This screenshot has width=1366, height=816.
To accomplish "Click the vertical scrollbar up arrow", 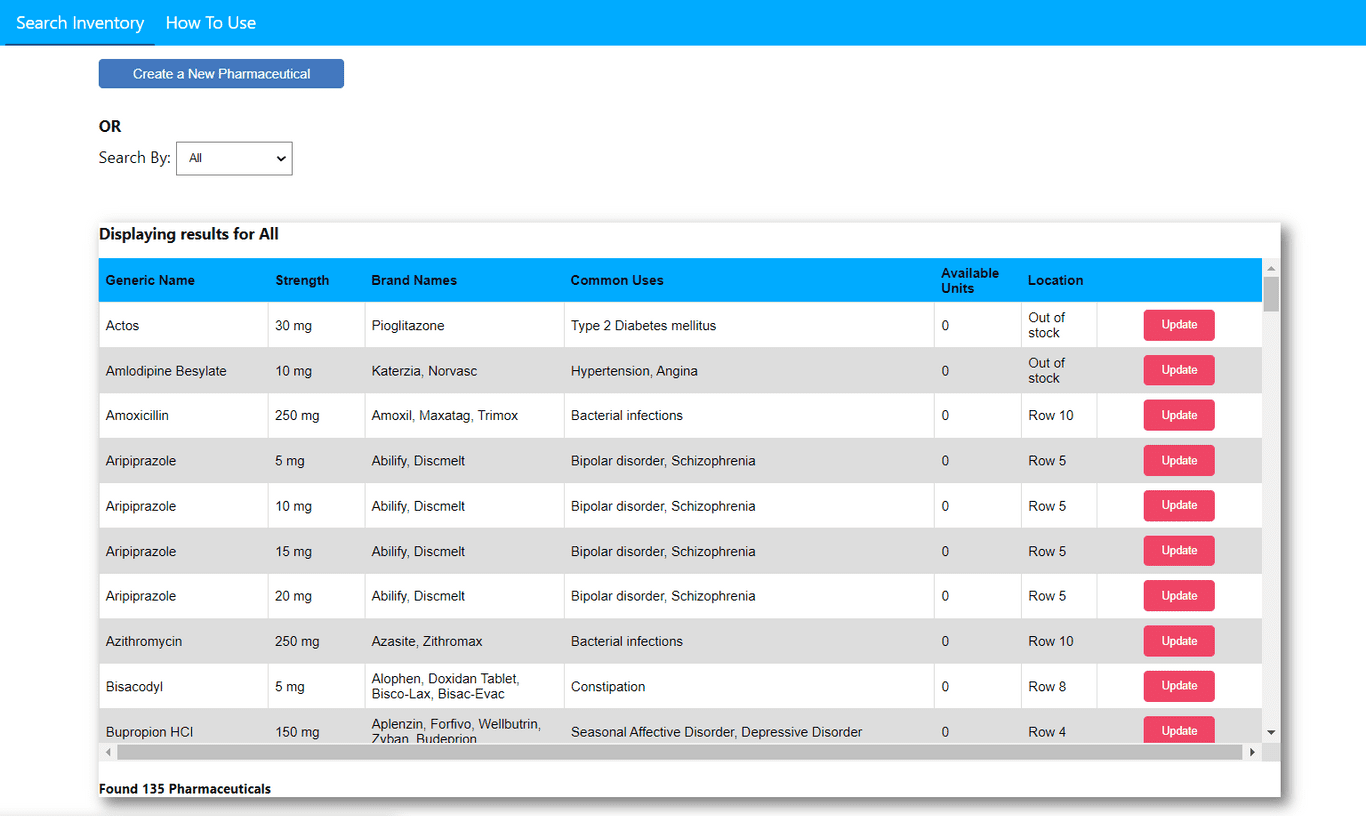I will [1271, 267].
